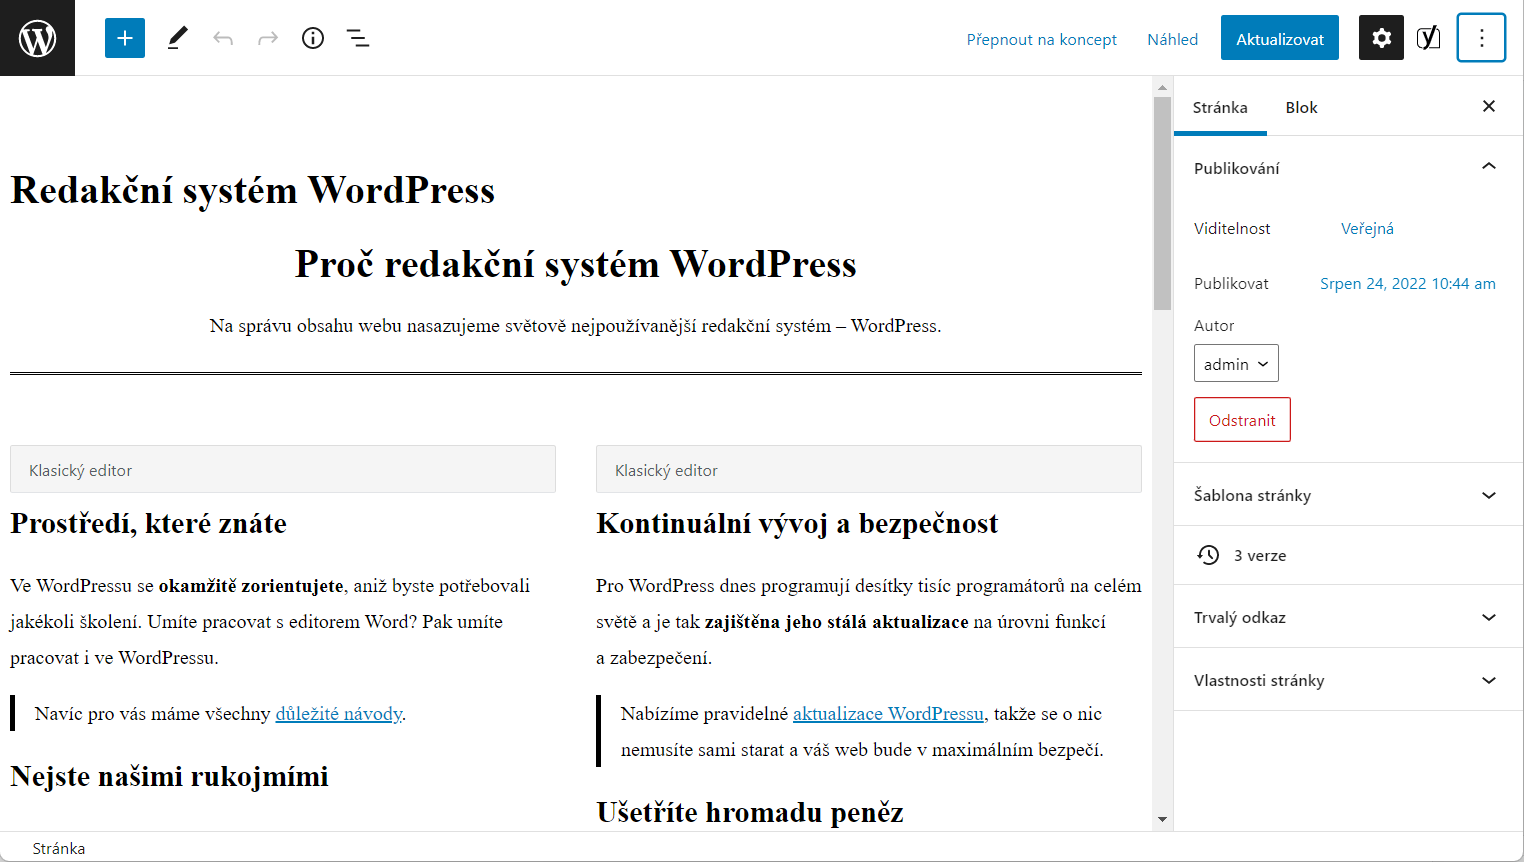Click the heading Ušetříte hromadu peněz
The height and width of the screenshot is (862, 1524).
tap(750, 812)
